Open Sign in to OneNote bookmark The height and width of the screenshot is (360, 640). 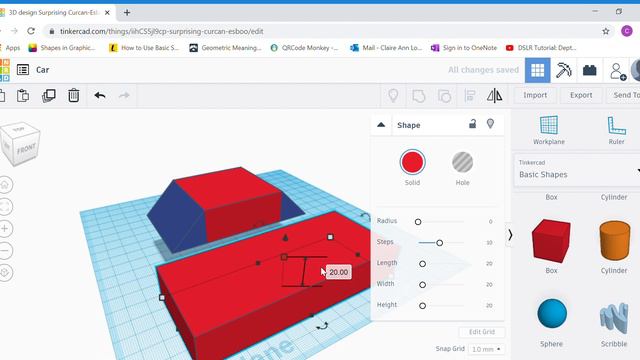[x=464, y=48]
